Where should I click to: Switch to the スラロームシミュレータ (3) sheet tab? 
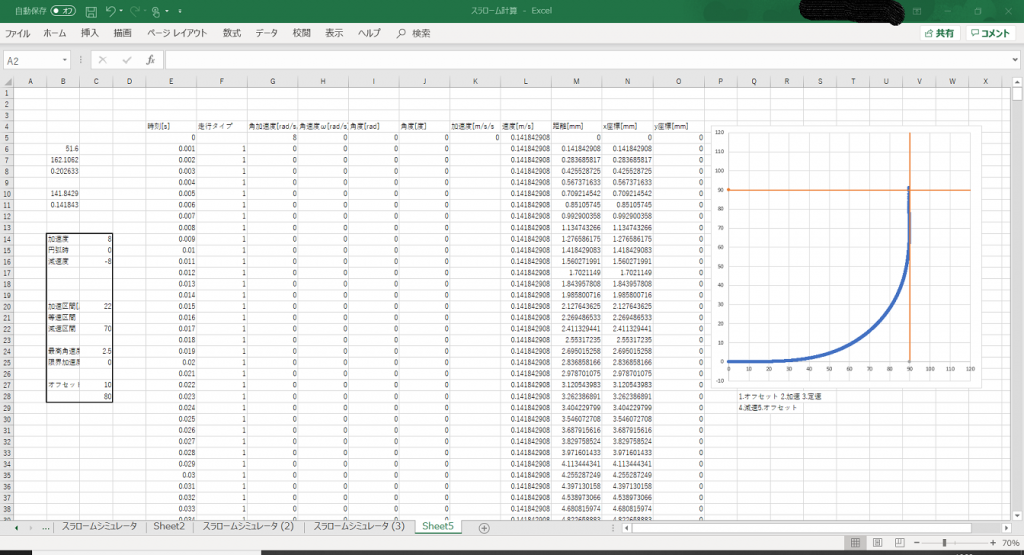click(359, 526)
